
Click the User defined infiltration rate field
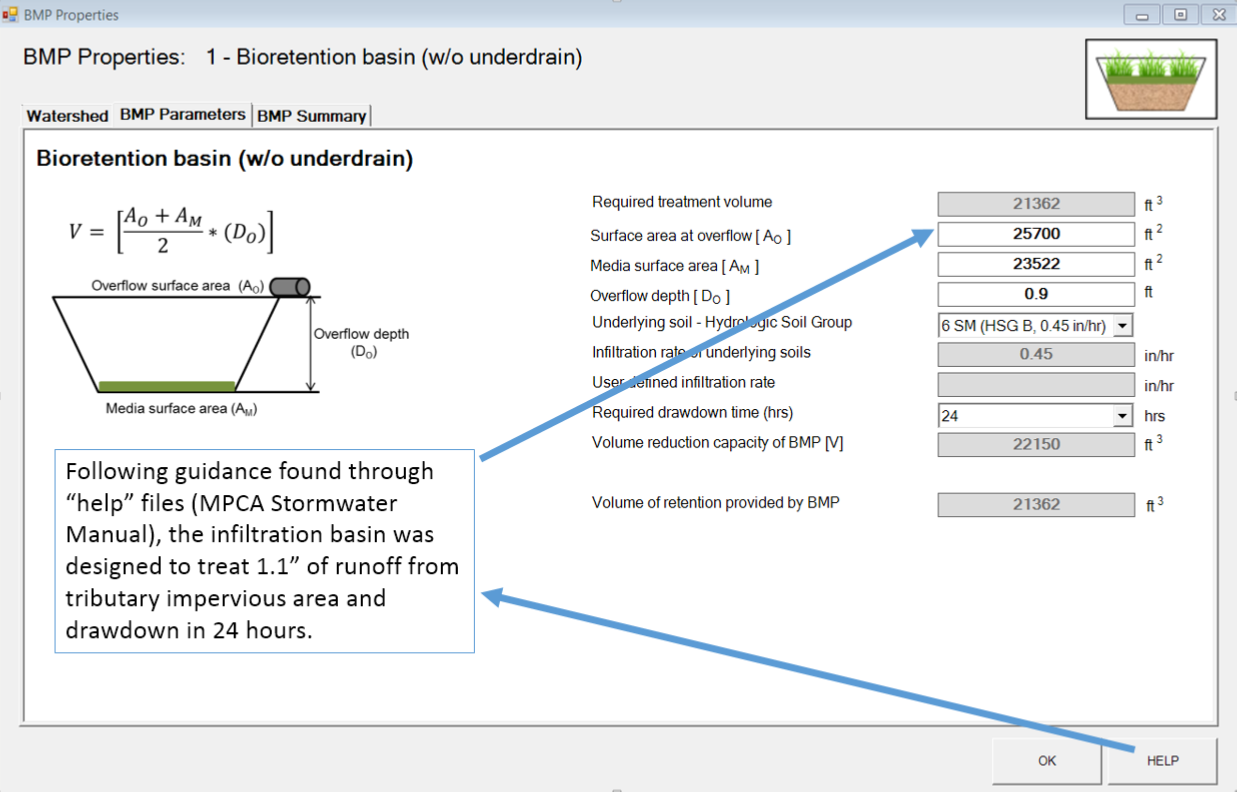coord(1035,384)
